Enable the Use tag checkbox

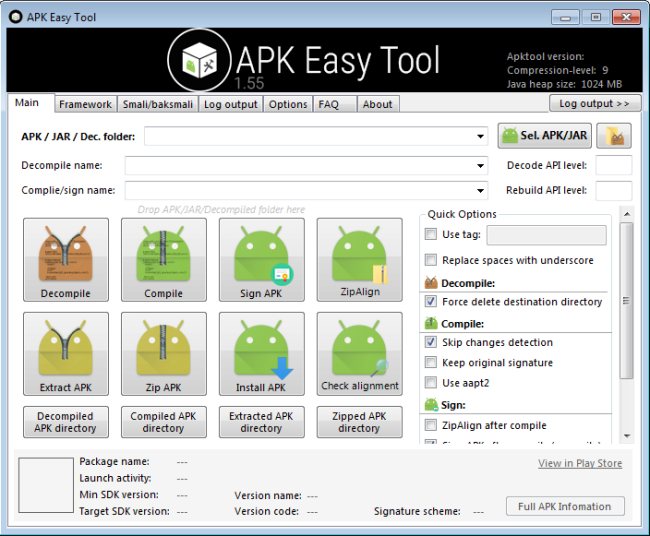coord(431,235)
